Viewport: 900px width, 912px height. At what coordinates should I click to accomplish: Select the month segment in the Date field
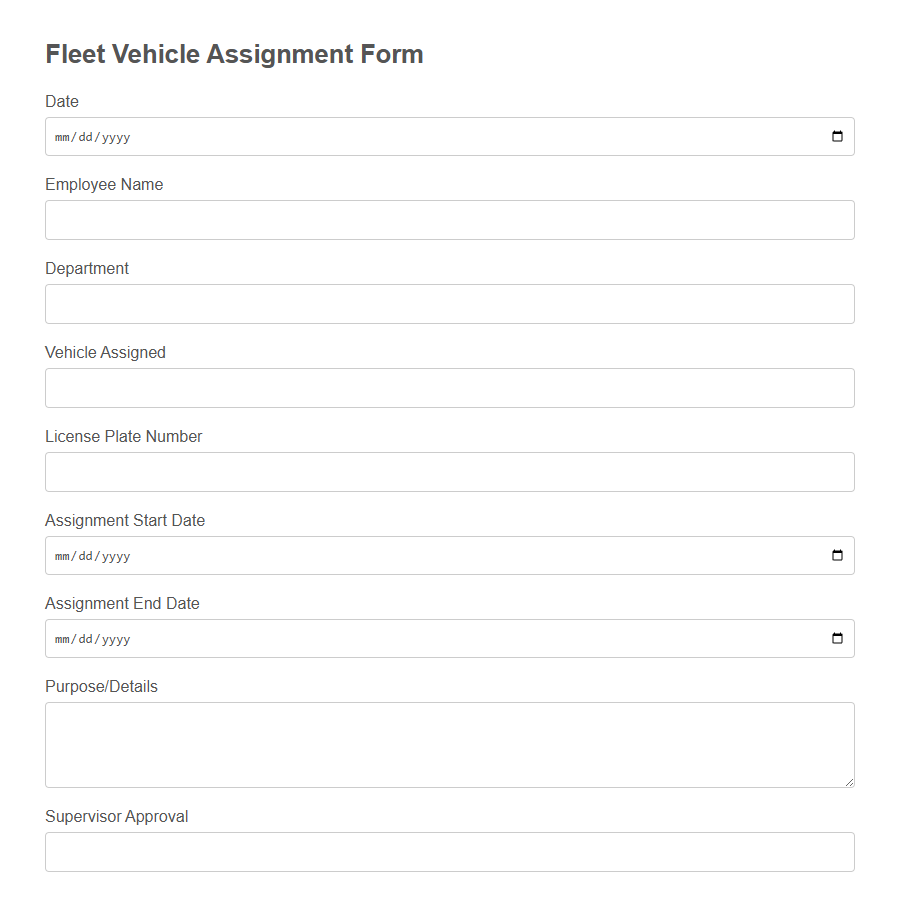60,137
